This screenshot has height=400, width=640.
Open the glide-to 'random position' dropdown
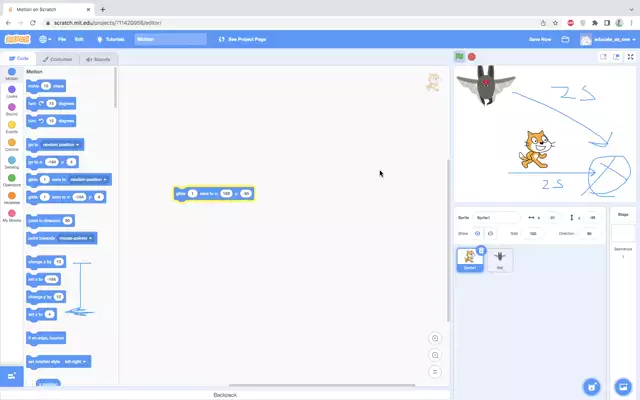point(89,180)
